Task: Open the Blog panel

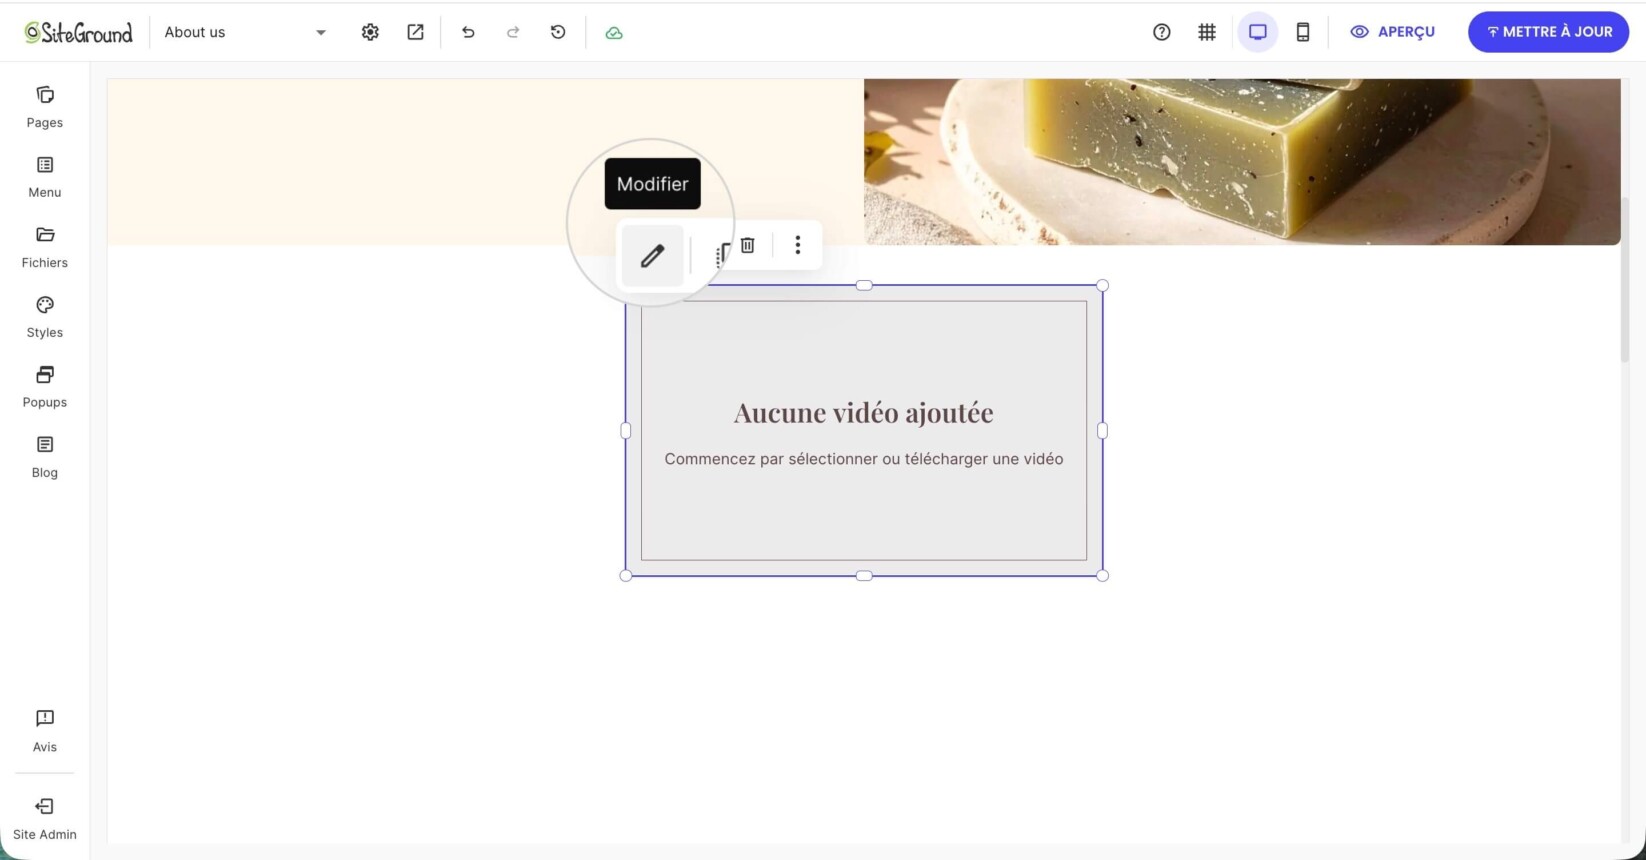Action: 44,457
